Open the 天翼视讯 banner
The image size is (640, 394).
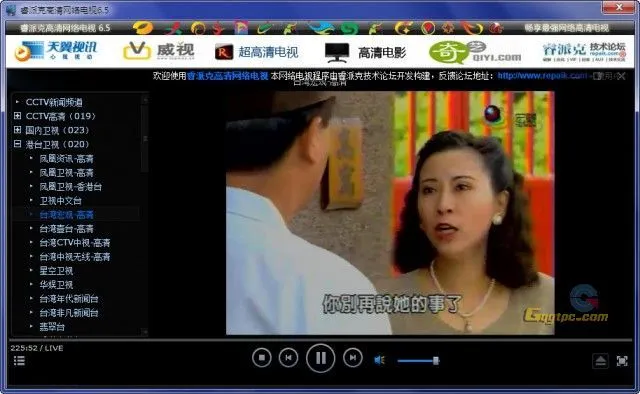(56, 51)
